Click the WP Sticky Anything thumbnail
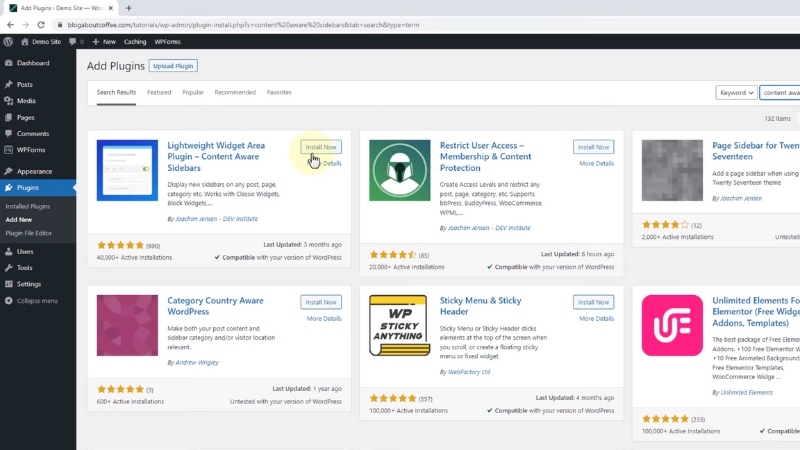 [x=400, y=326]
